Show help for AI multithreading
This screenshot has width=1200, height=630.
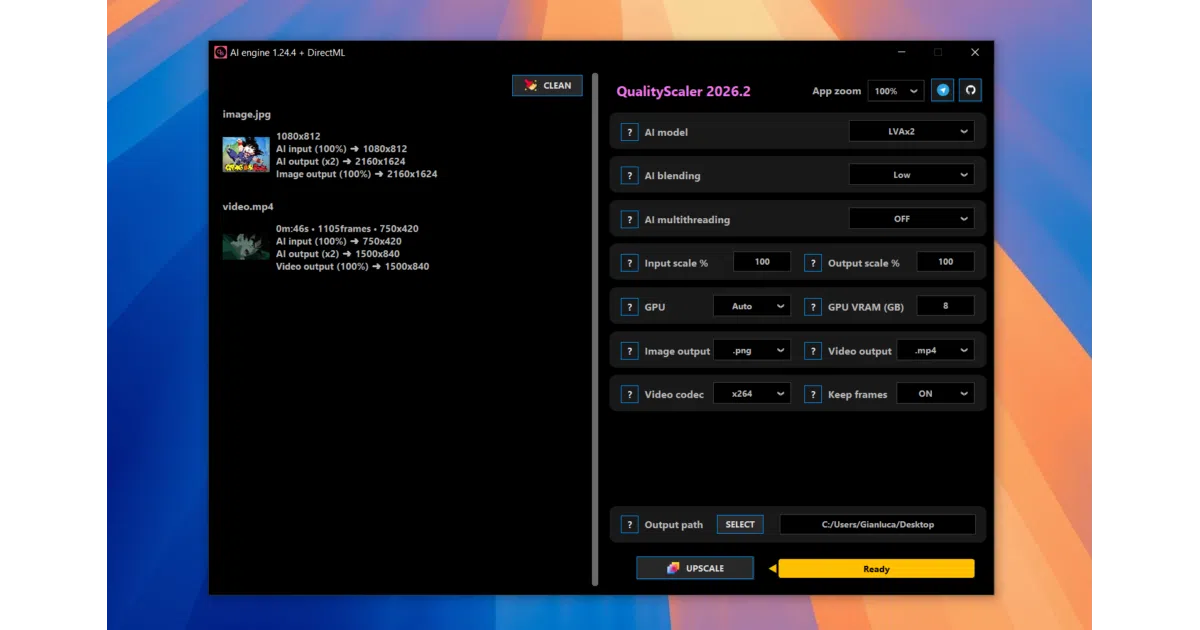point(629,219)
